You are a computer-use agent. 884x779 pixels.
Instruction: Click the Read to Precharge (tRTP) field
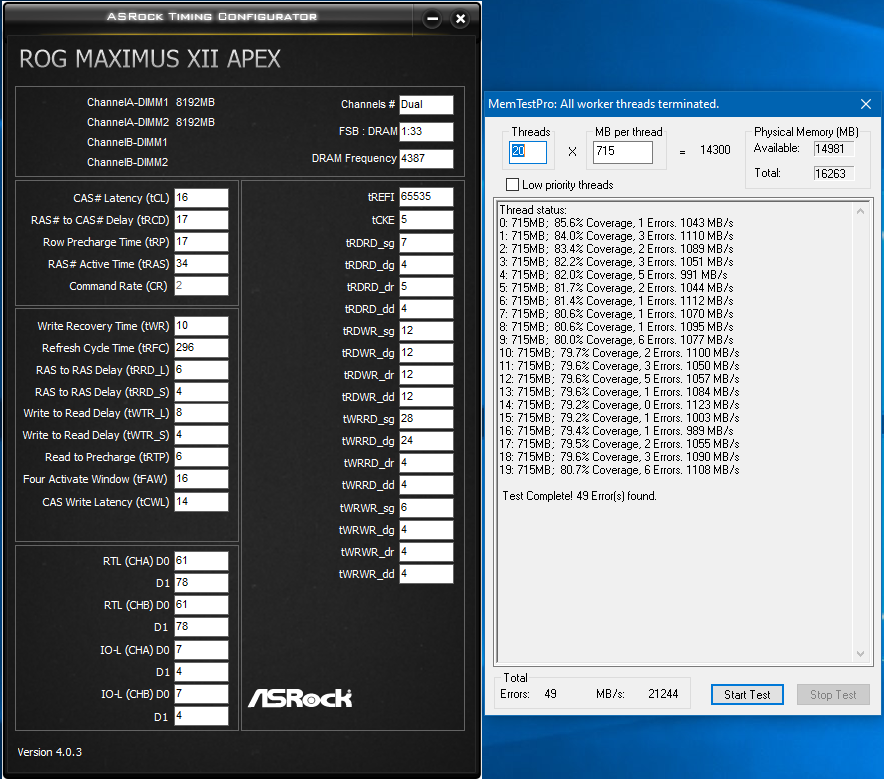[x=201, y=457]
